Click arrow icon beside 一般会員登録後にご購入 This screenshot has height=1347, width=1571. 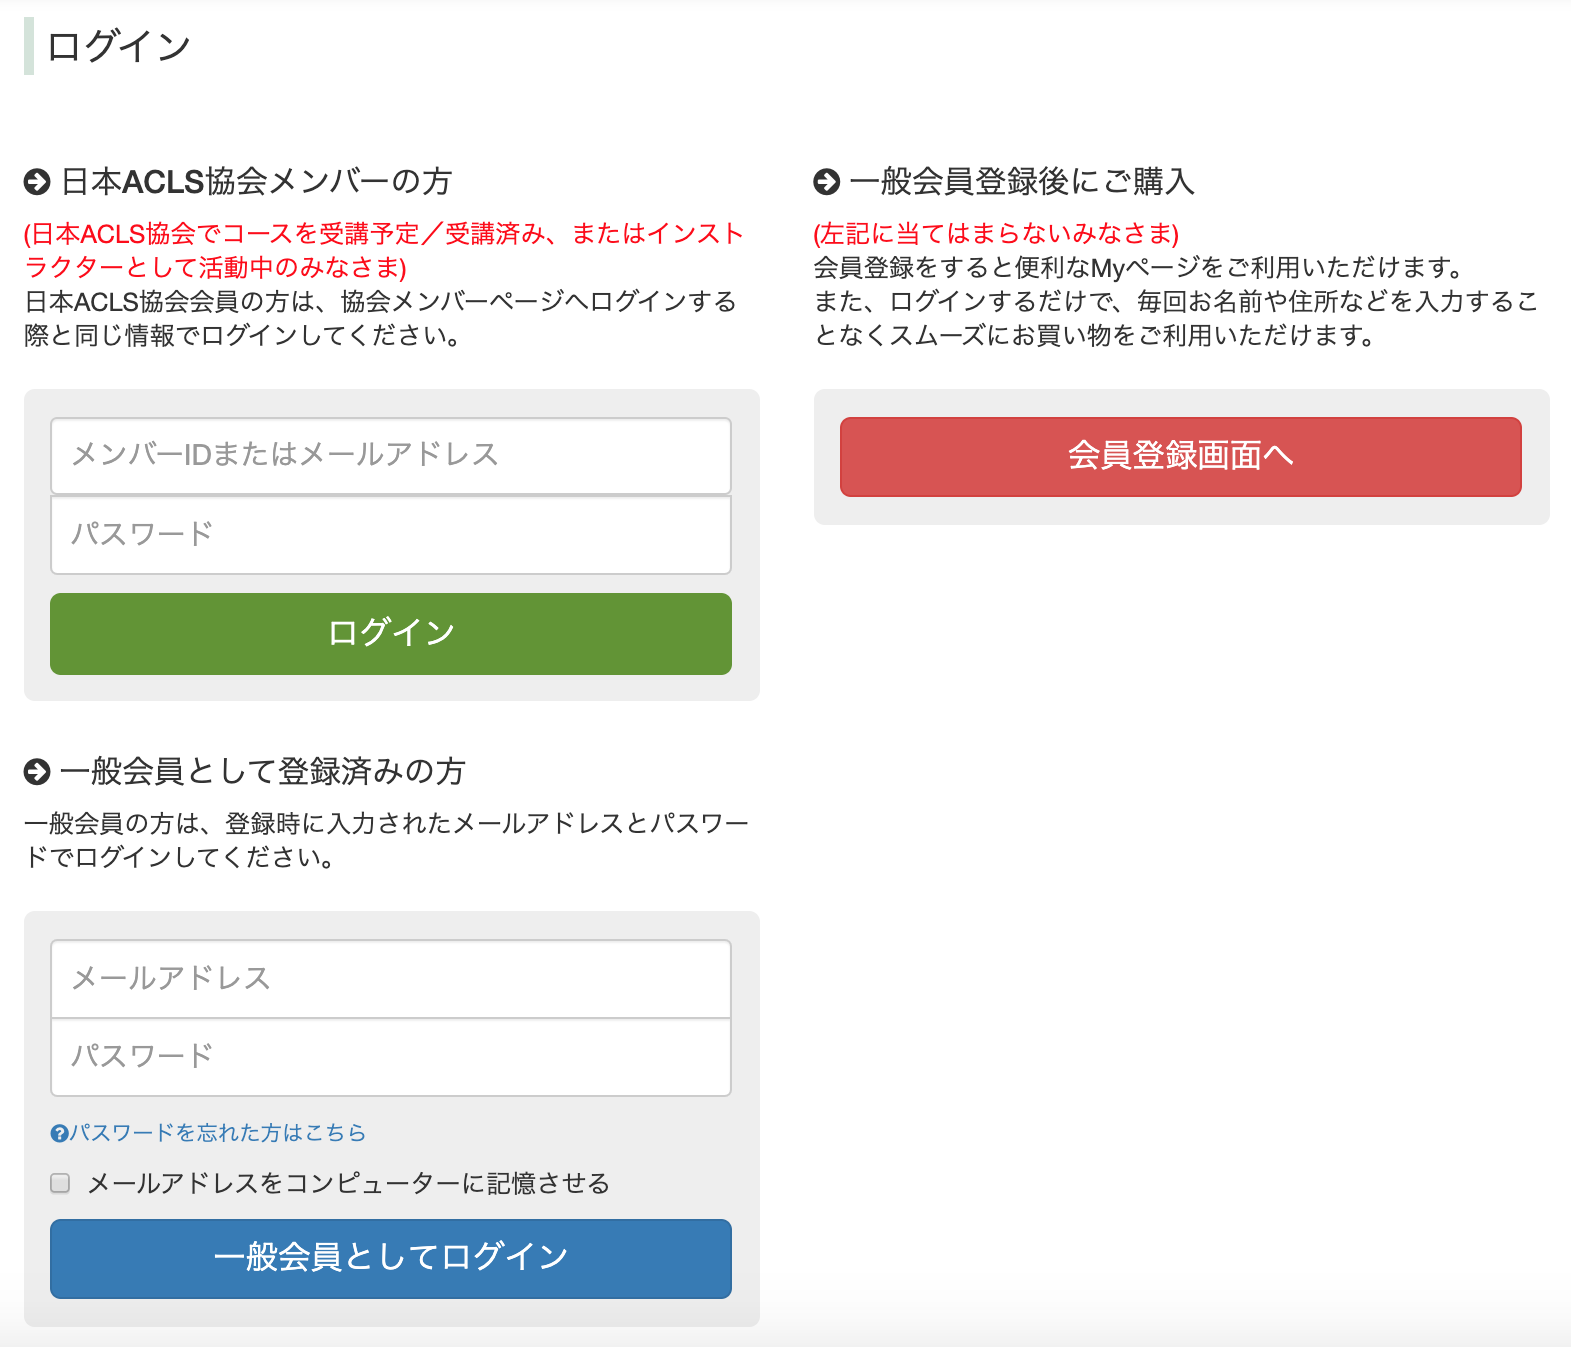tap(827, 182)
